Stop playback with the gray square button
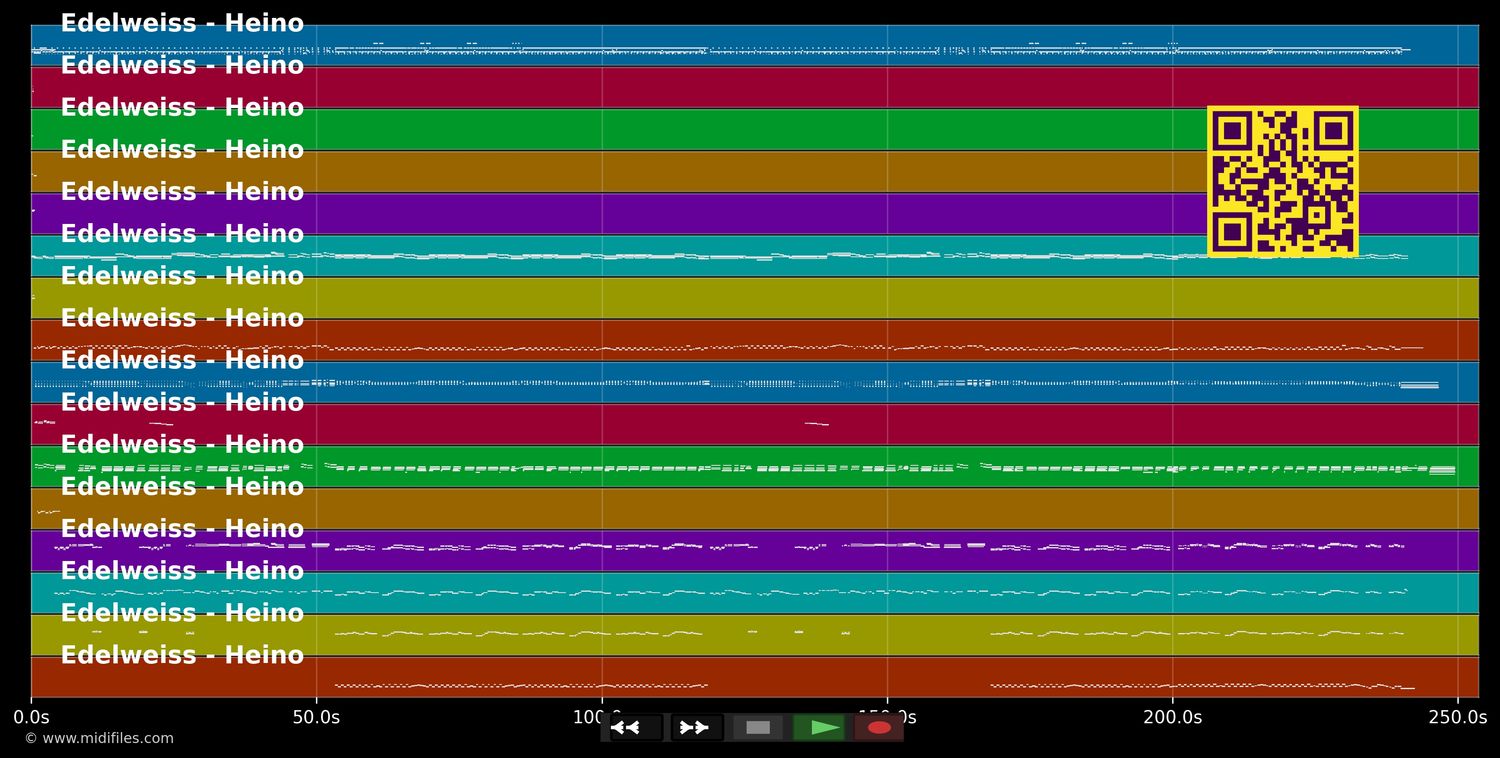1500x758 pixels. (x=758, y=727)
